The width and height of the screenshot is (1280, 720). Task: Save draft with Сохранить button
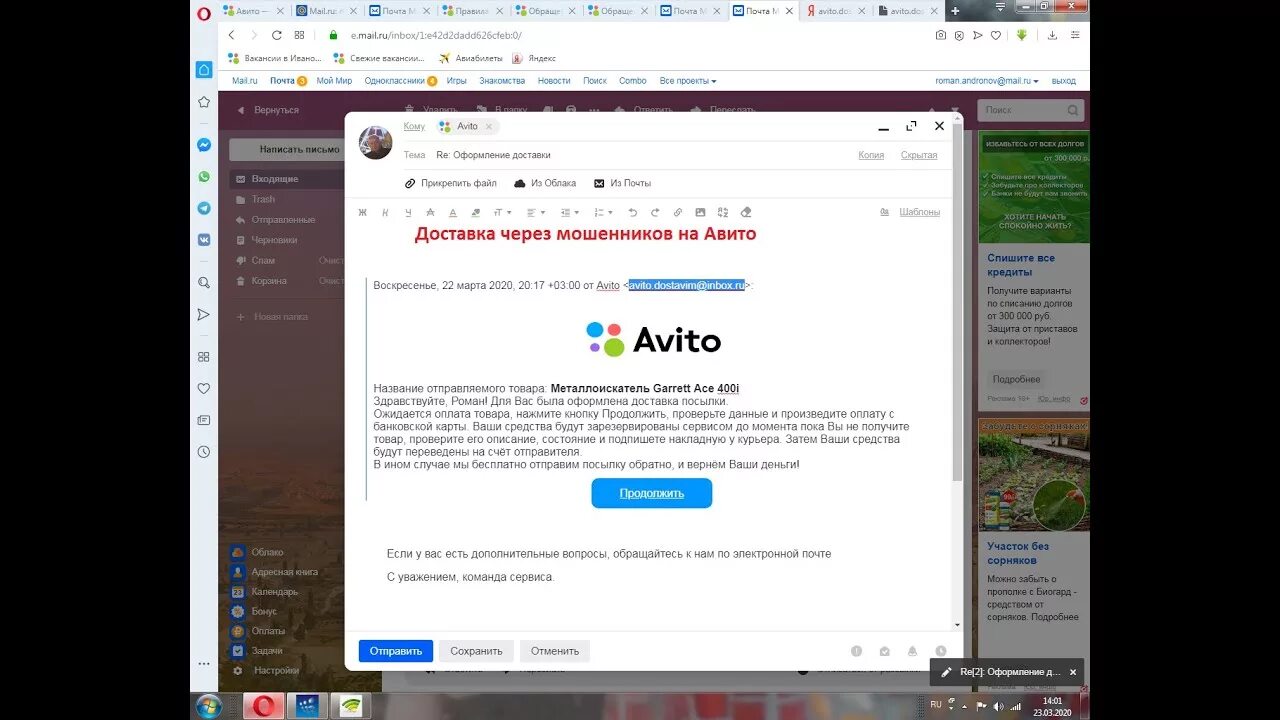coord(476,651)
